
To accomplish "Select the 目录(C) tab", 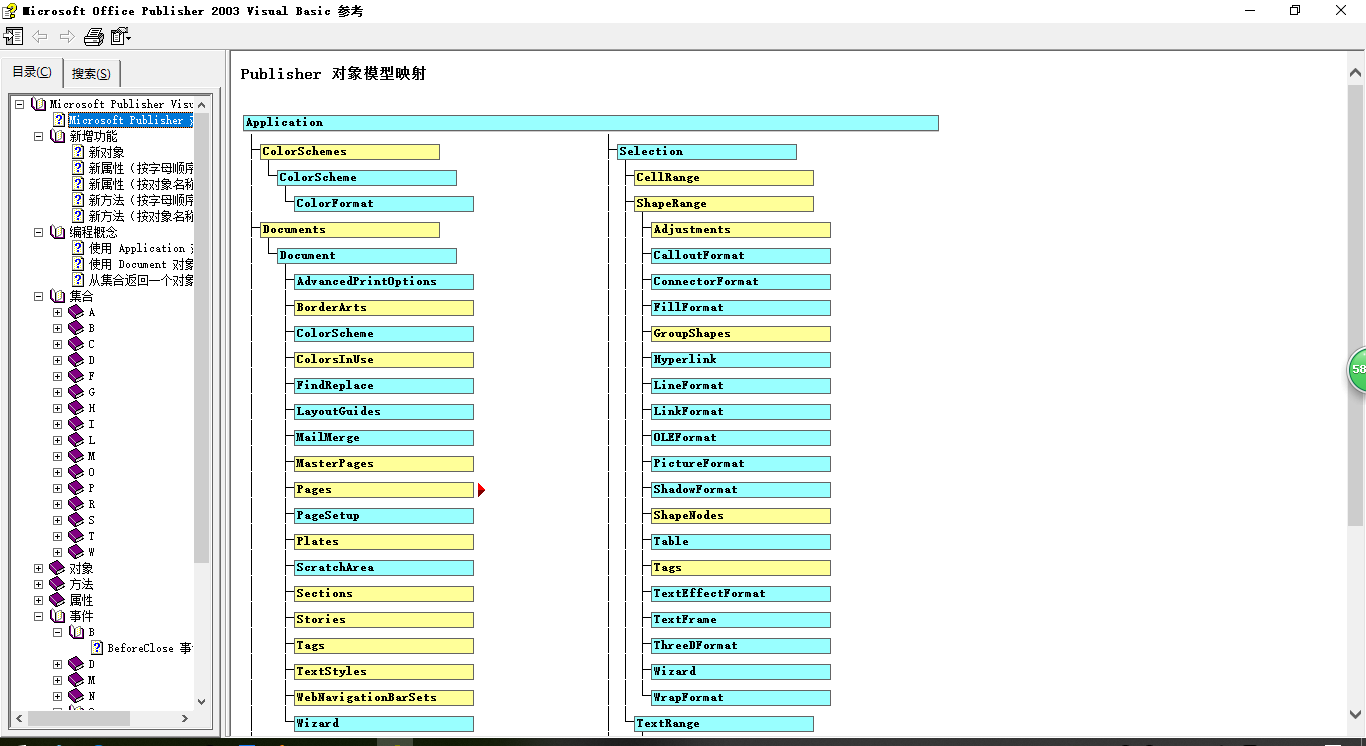I will (32, 72).
